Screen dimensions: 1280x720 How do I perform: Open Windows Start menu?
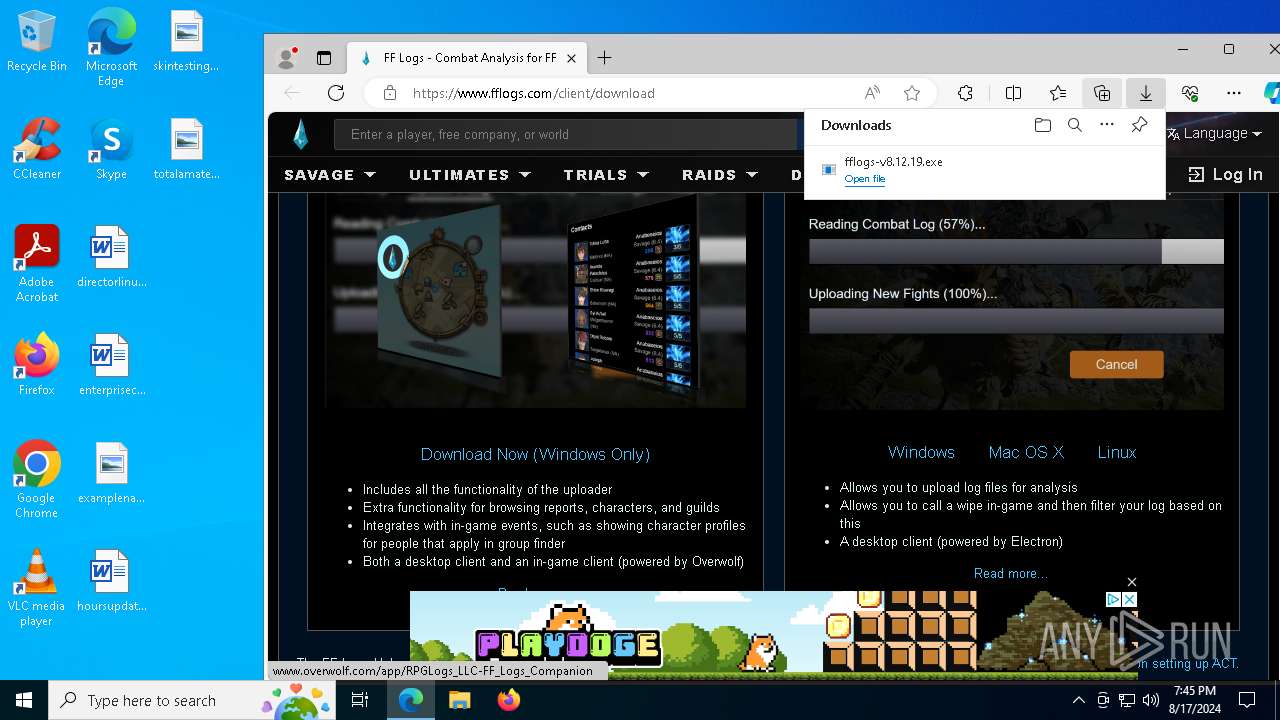pyautogui.click(x=24, y=700)
